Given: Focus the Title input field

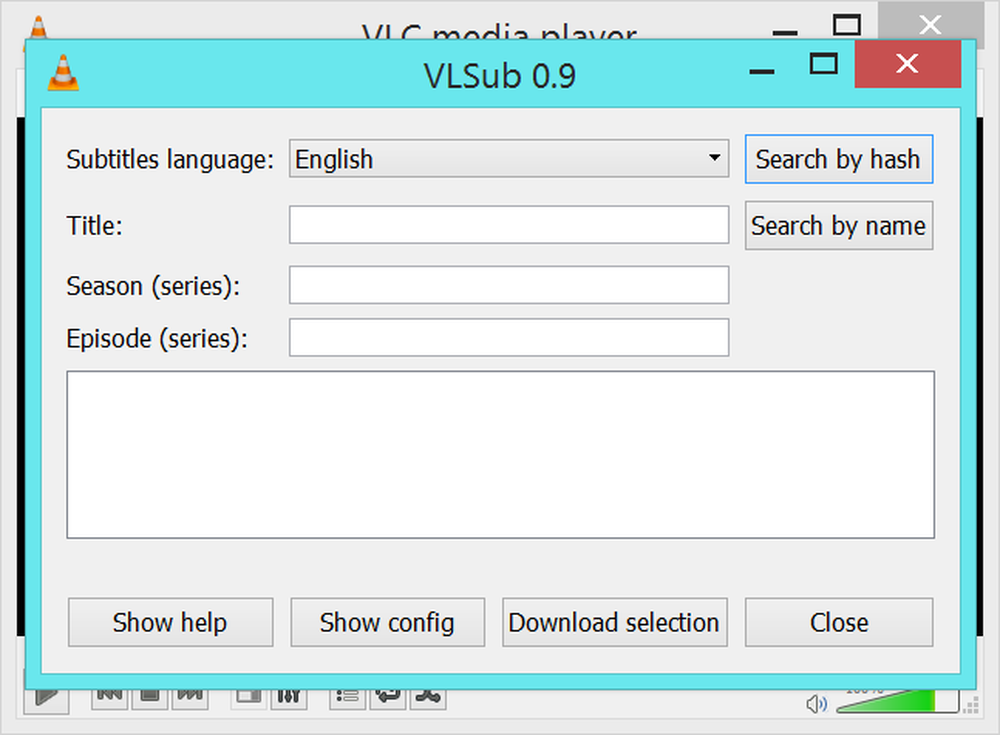Looking at the screenshot, I should 508,225.
